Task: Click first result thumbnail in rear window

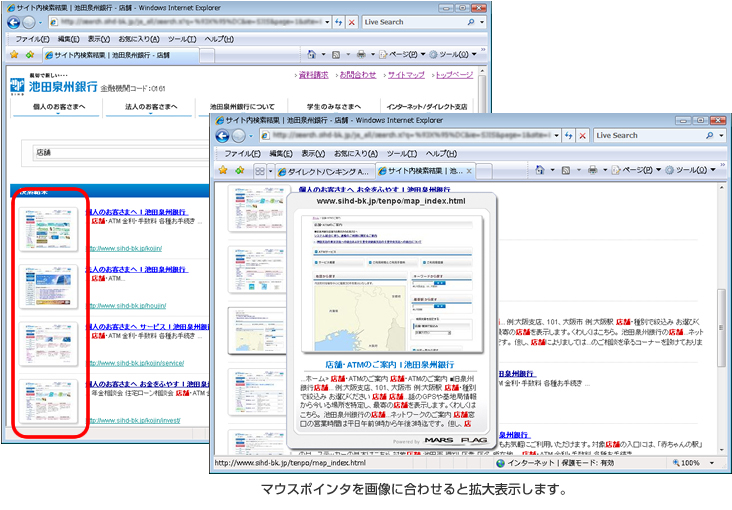Action: click(49, 230)
